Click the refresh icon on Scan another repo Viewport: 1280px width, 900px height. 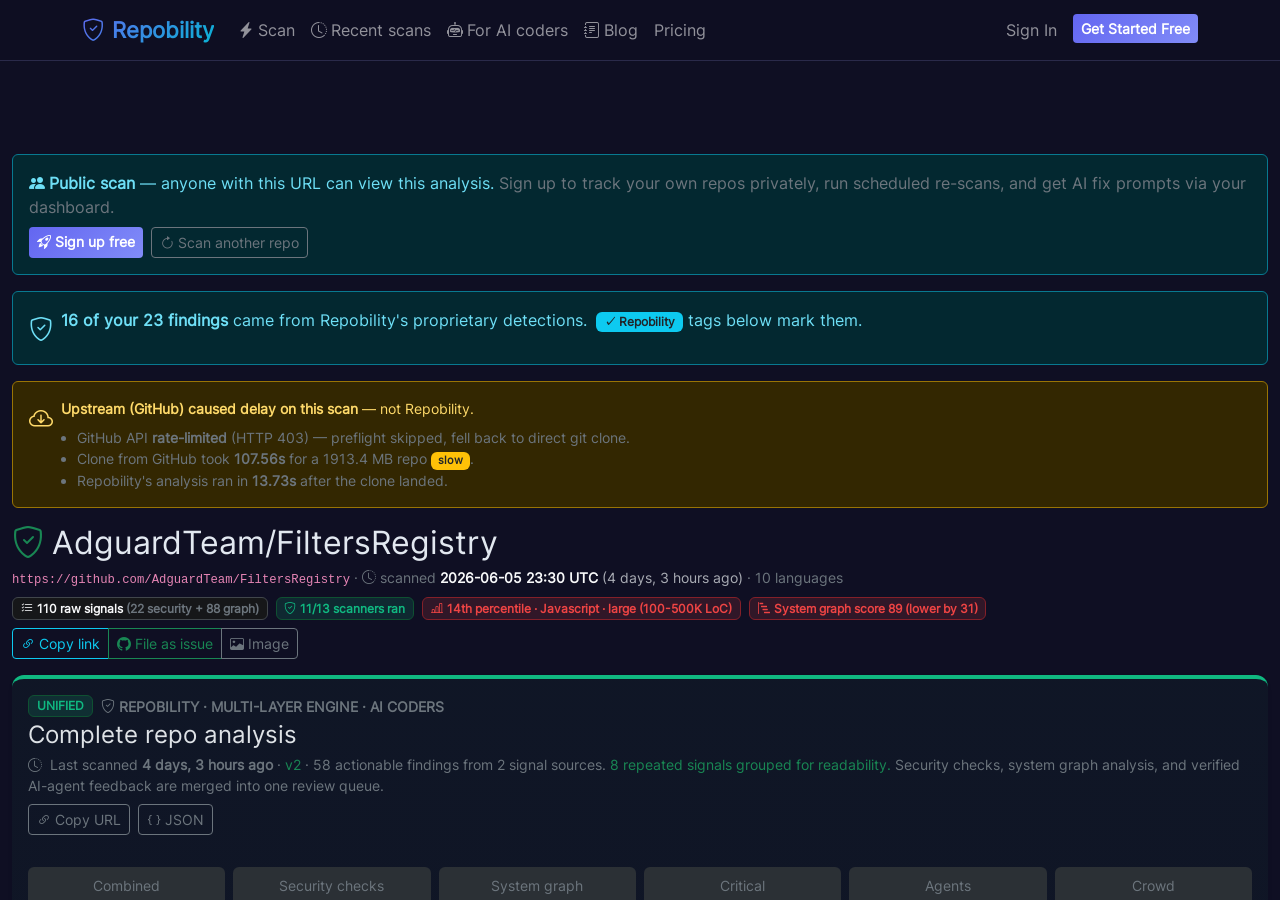point(167,243)
